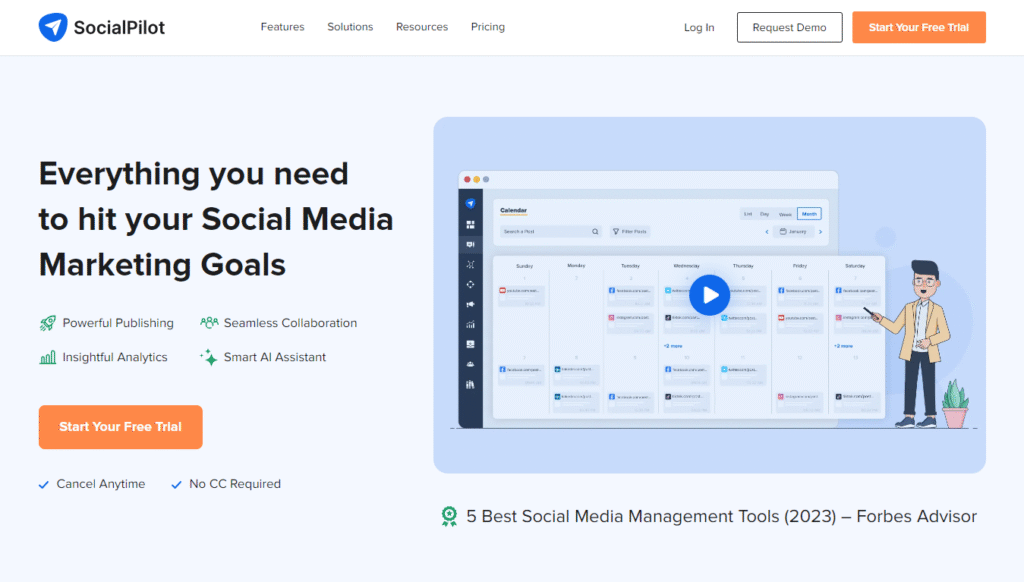Click the Powerful Publishing rocket icon
The image size is (1024, 582).
(x=48, y=323)
